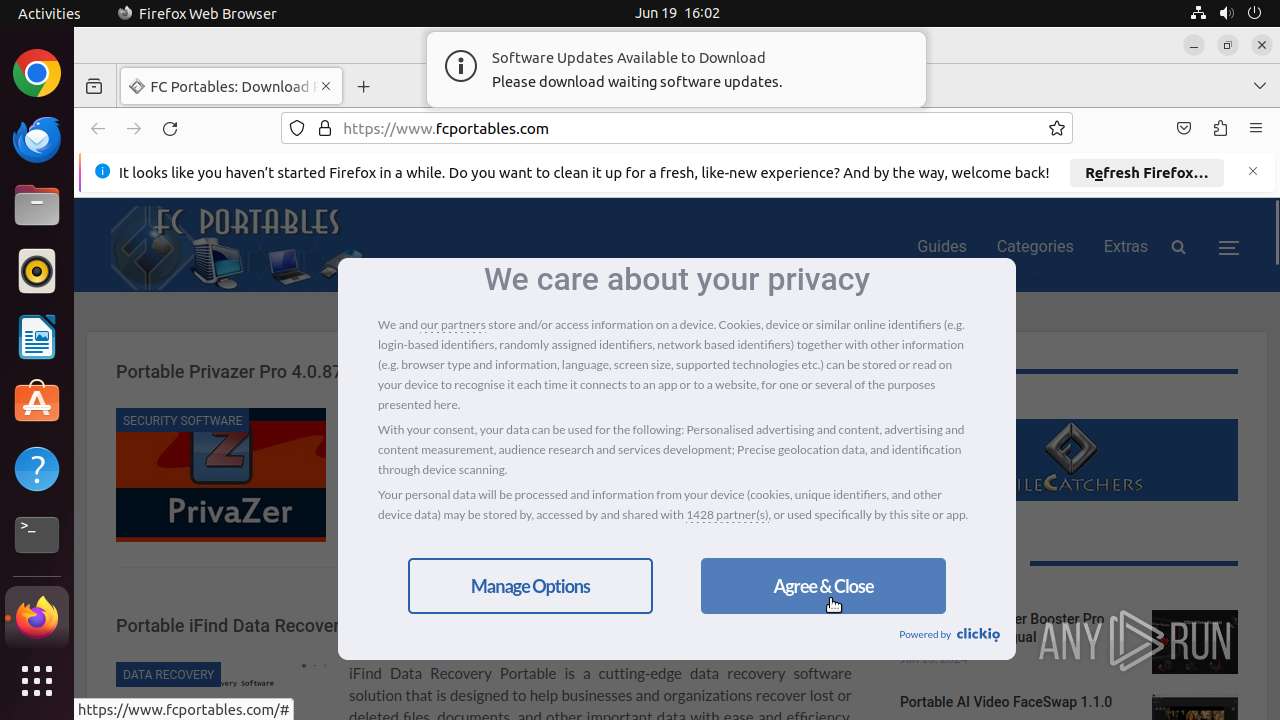Click the Manage Options button

point(530,586)
